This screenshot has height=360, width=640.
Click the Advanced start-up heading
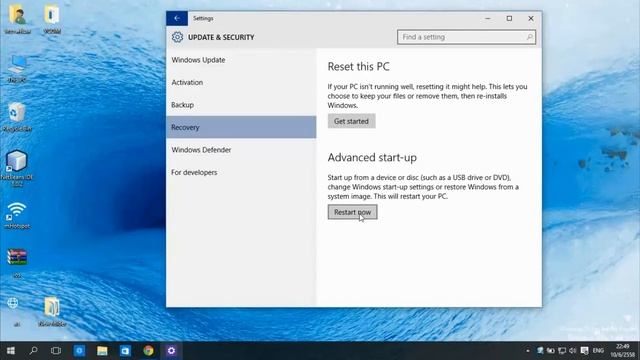click(x=372, y=158)
